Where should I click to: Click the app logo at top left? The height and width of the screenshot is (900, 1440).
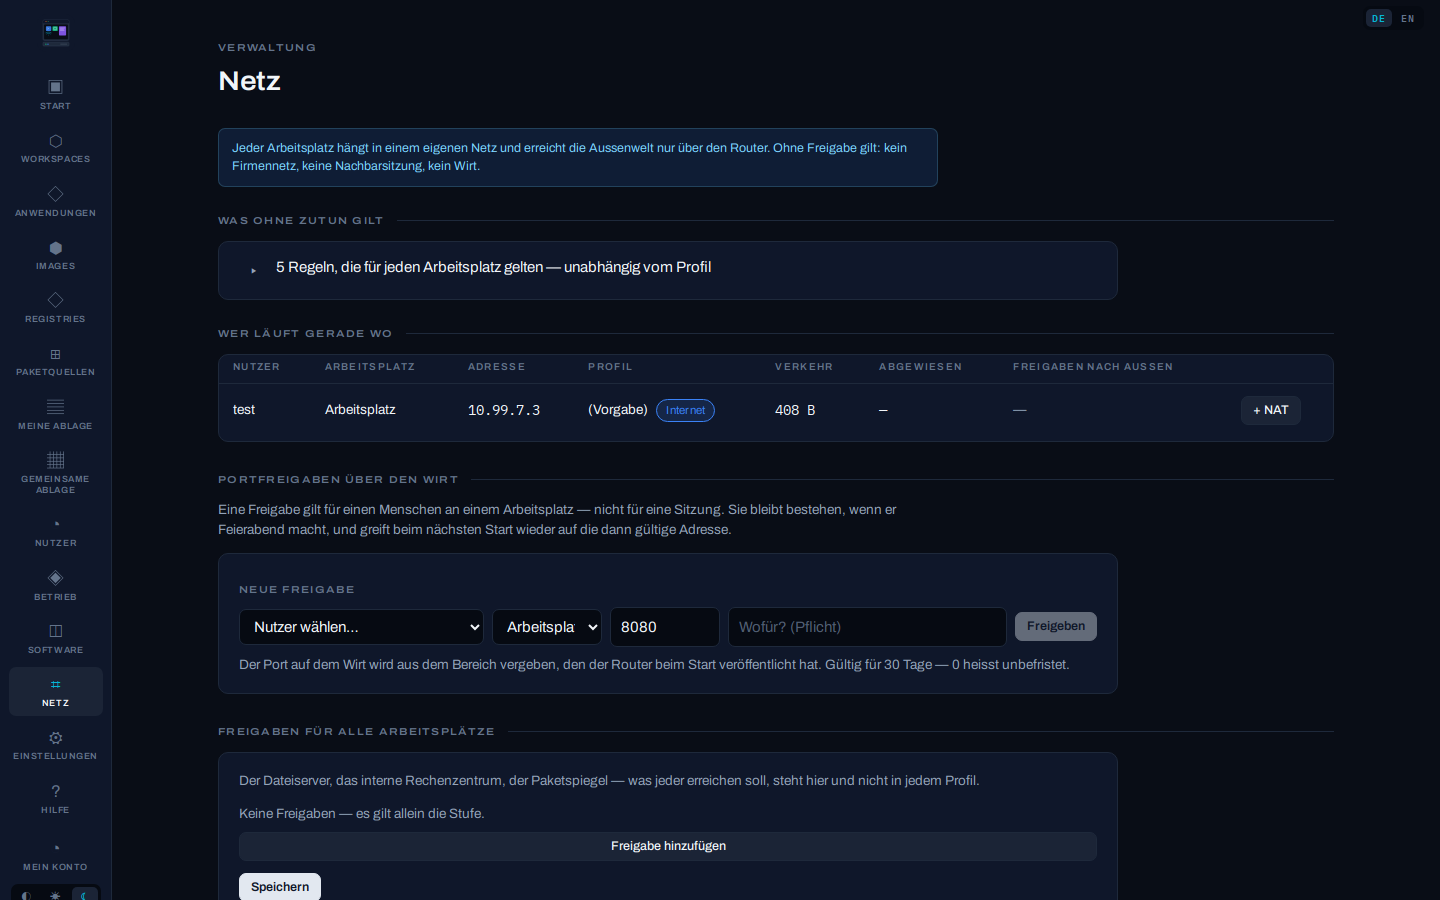point(56,33)
